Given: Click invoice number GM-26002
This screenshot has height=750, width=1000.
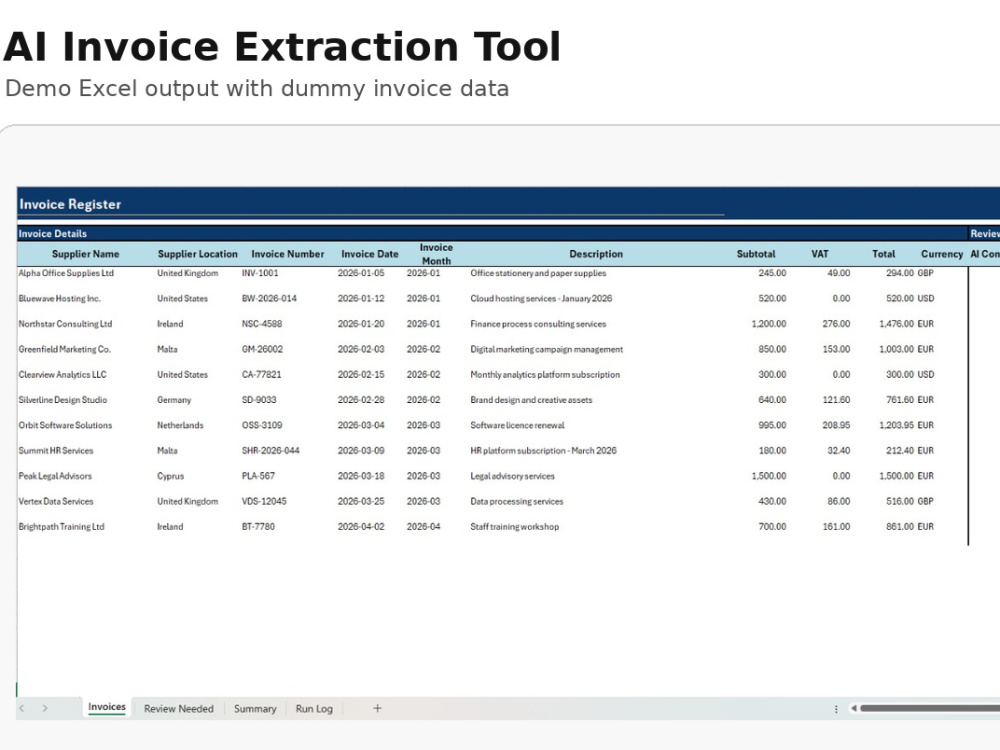Looking at the screenshot, I should [262, 349].
